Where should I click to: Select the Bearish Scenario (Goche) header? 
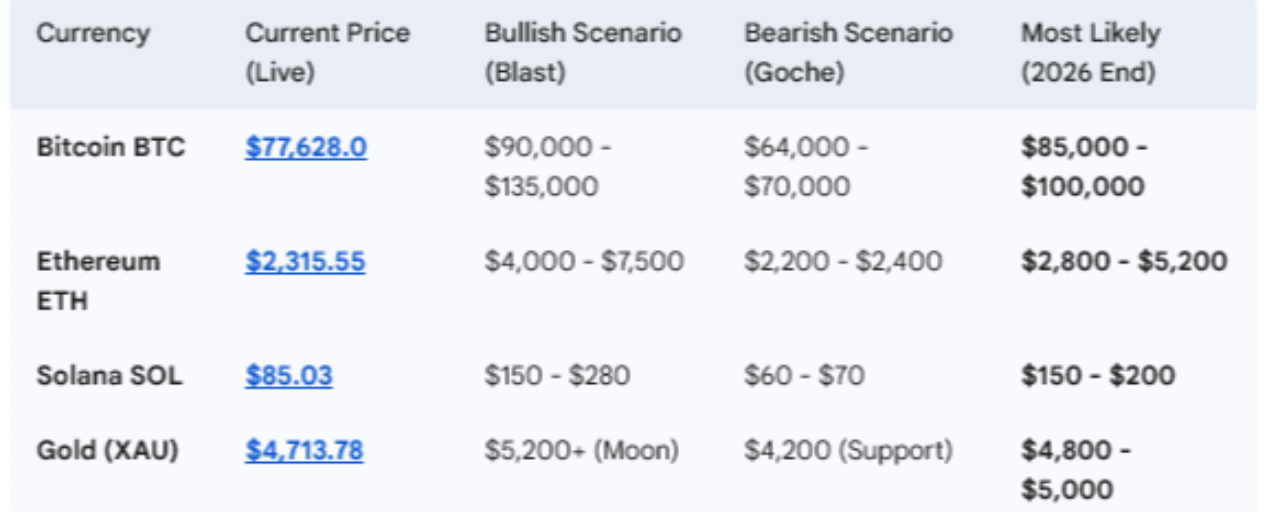click(x=848, y=52)
